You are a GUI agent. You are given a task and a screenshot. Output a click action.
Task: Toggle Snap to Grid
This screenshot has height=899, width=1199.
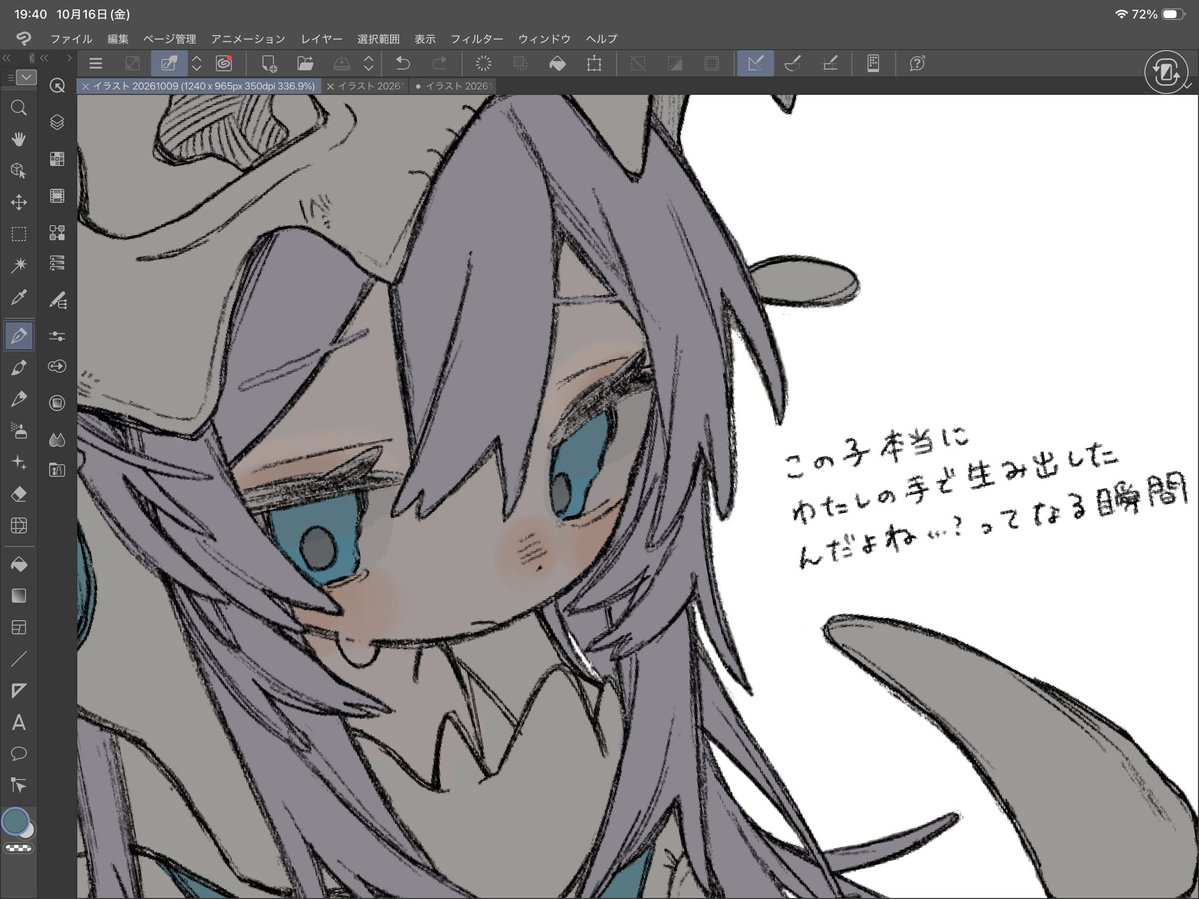(830, 63)
